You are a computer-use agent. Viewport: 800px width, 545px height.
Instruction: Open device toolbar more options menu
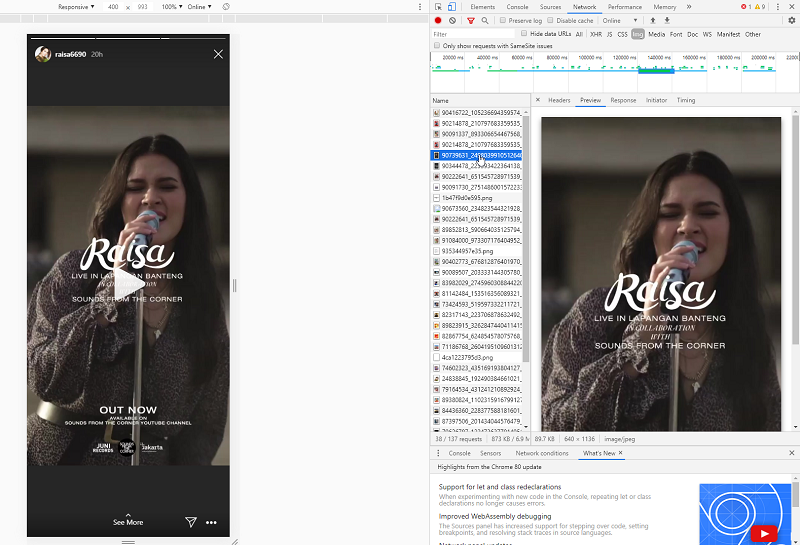coord(420,7)
